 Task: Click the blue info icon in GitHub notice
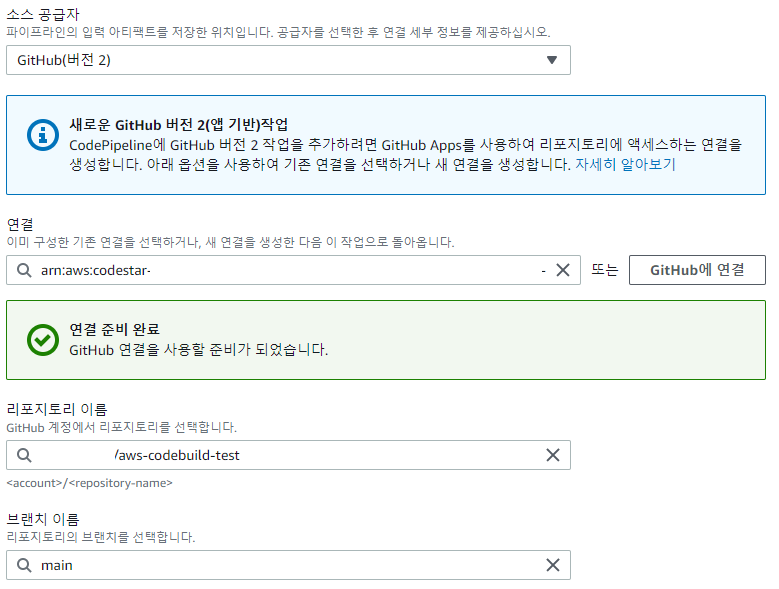click(x=43, y=135)
